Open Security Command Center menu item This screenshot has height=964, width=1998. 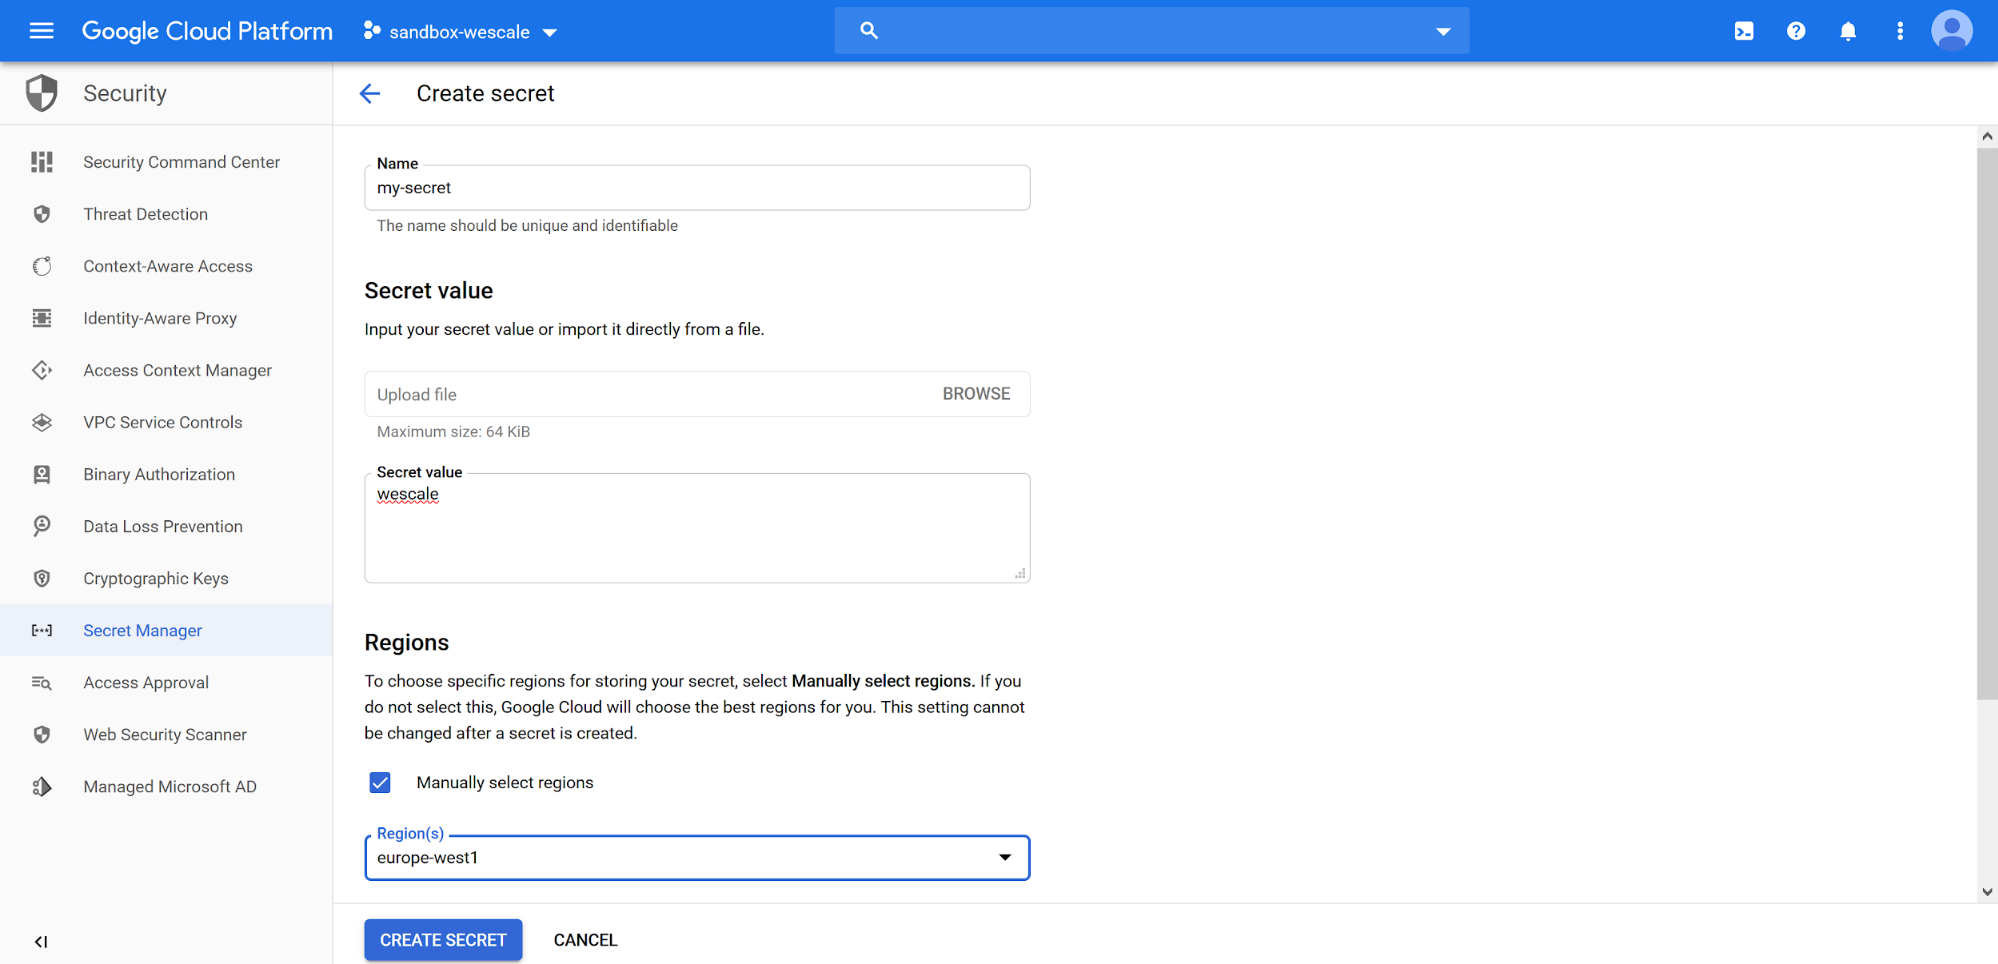pos(166,162)
